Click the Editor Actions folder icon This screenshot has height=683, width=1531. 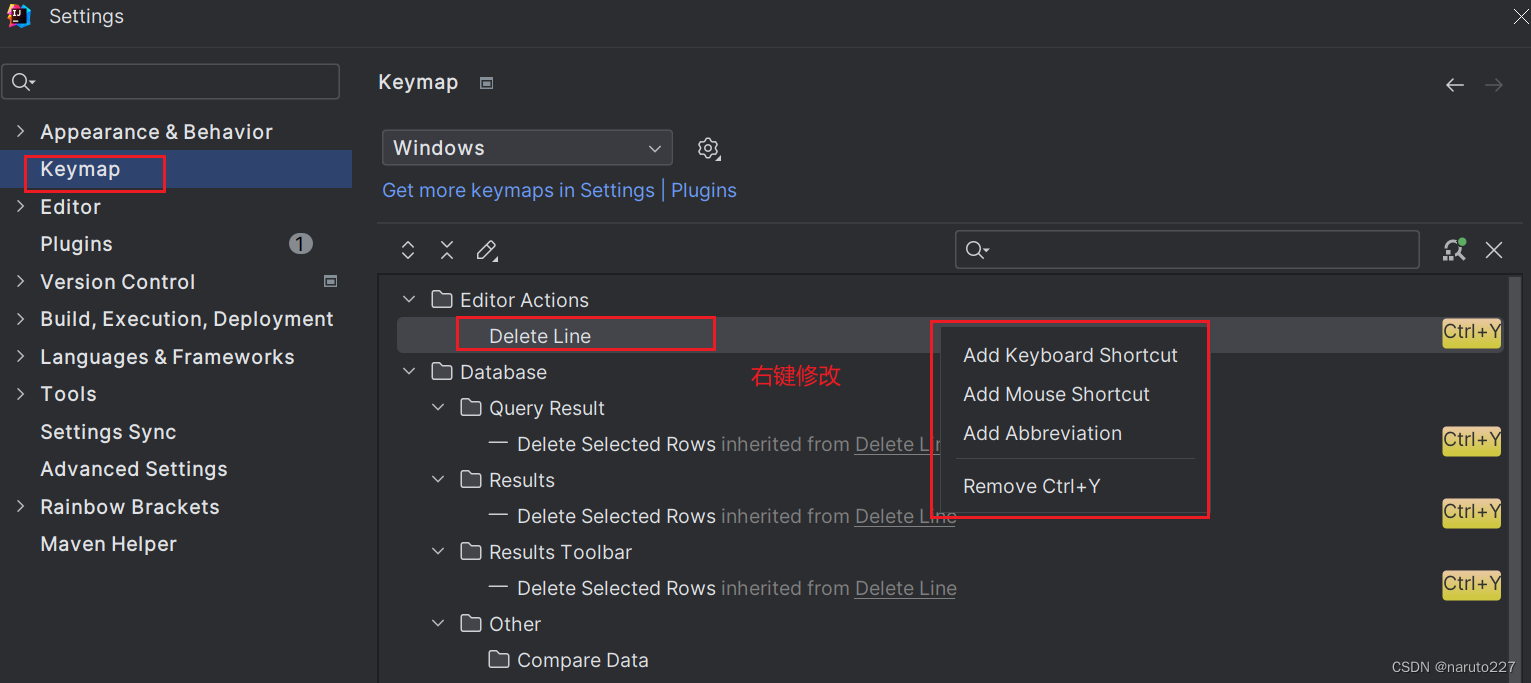tap(441, 299)
